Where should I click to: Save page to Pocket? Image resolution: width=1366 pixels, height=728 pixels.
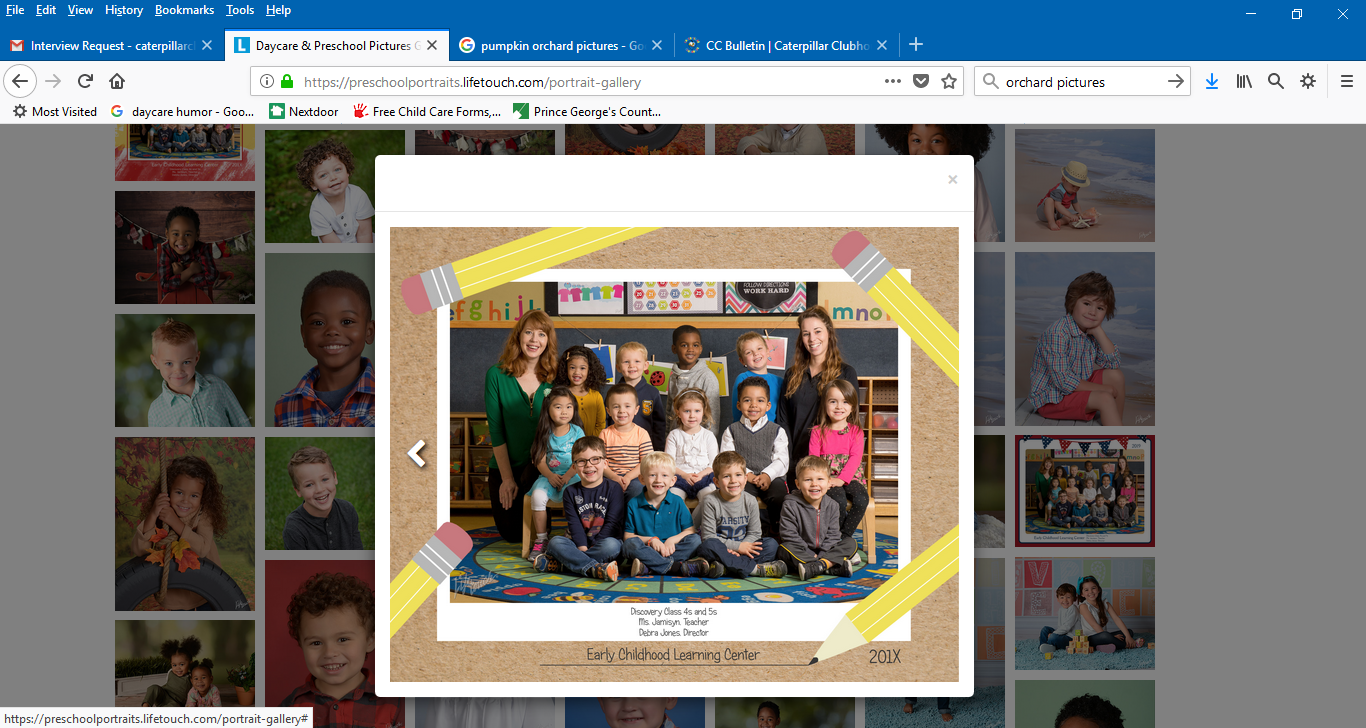[x=921, y=82]
